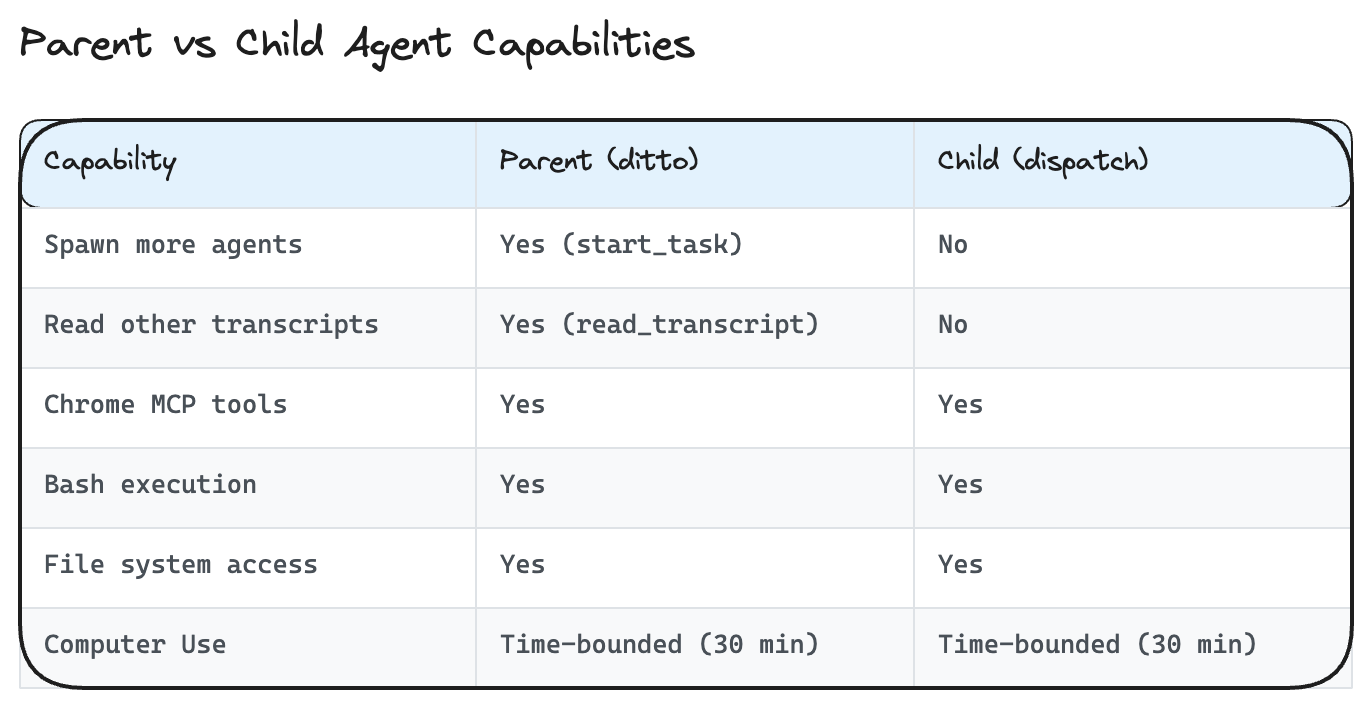Click Parent 'Yes' cell for Bash execution
This screenshot has width=1372, height=708.
[523, 485]
